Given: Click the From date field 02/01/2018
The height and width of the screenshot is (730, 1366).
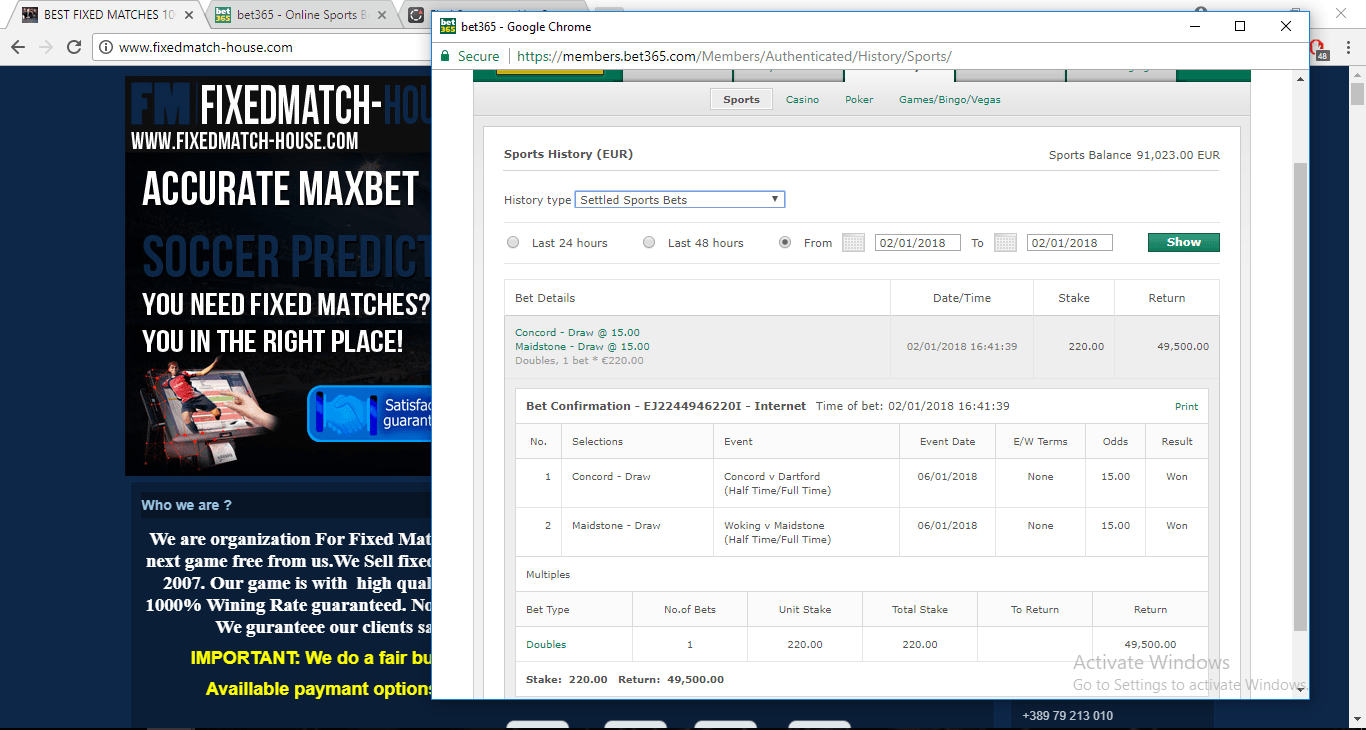Looking at the screenshot, I should (917, 242).
